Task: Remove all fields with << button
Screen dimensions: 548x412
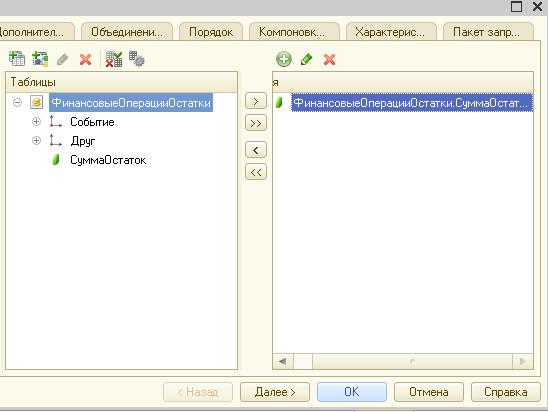Action: pyautogui.click(x=256, y=172)
